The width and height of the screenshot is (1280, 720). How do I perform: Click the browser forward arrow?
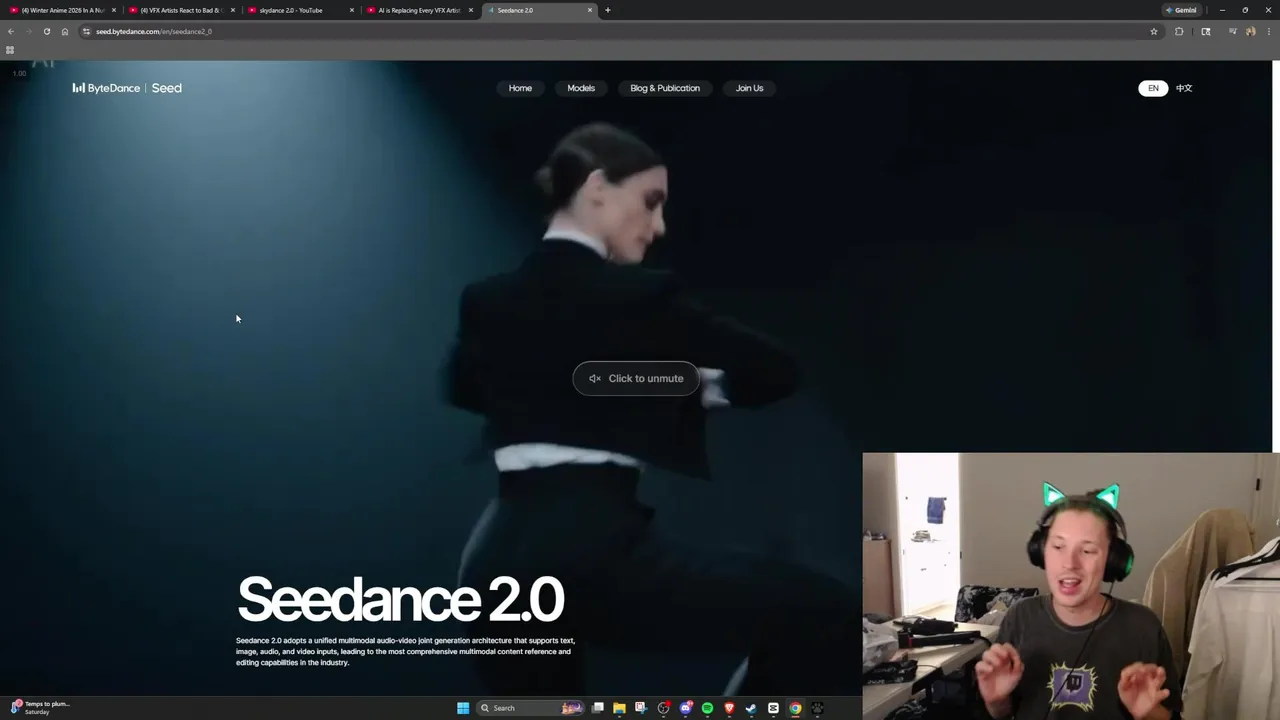pyautogui.click(x=28, y=31)
